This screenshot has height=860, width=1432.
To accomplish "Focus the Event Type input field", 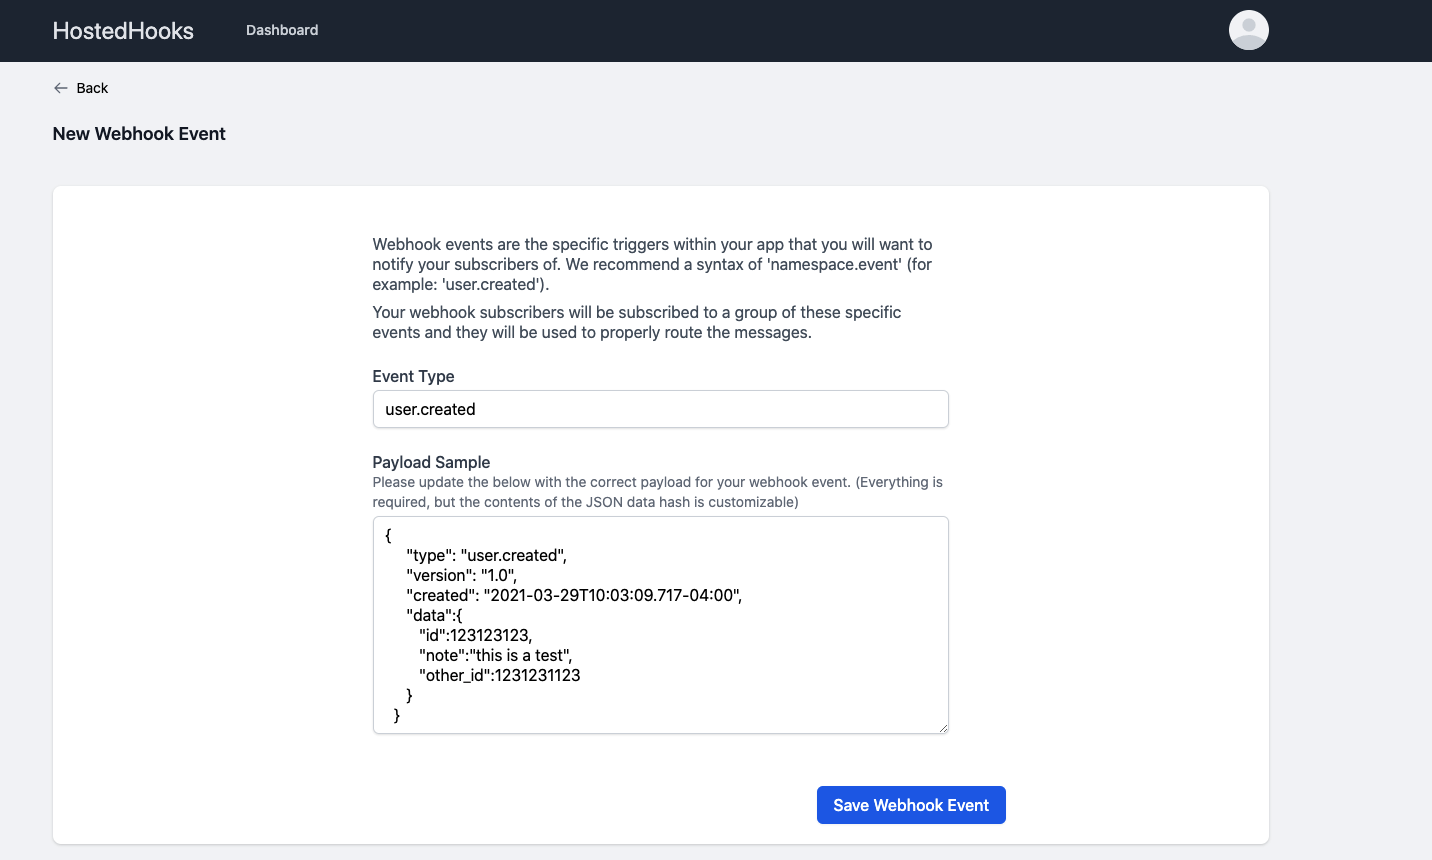I will (660, 409).
